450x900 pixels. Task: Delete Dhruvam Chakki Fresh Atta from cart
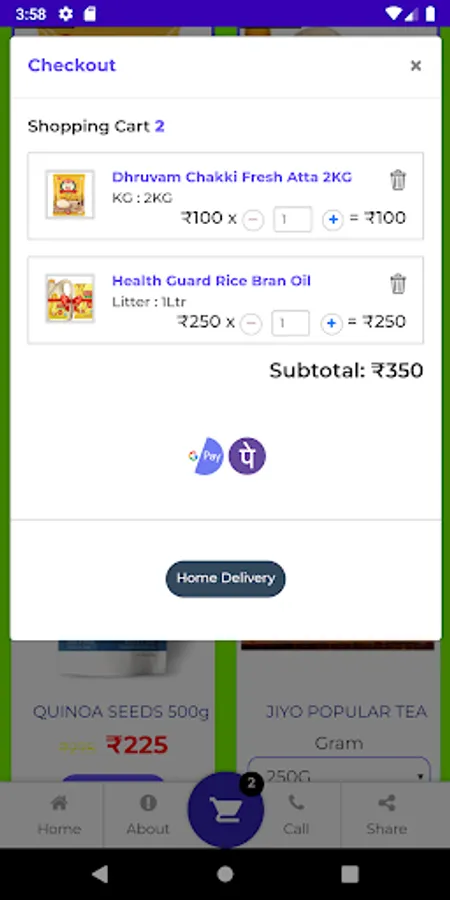(x=398, y=180)
